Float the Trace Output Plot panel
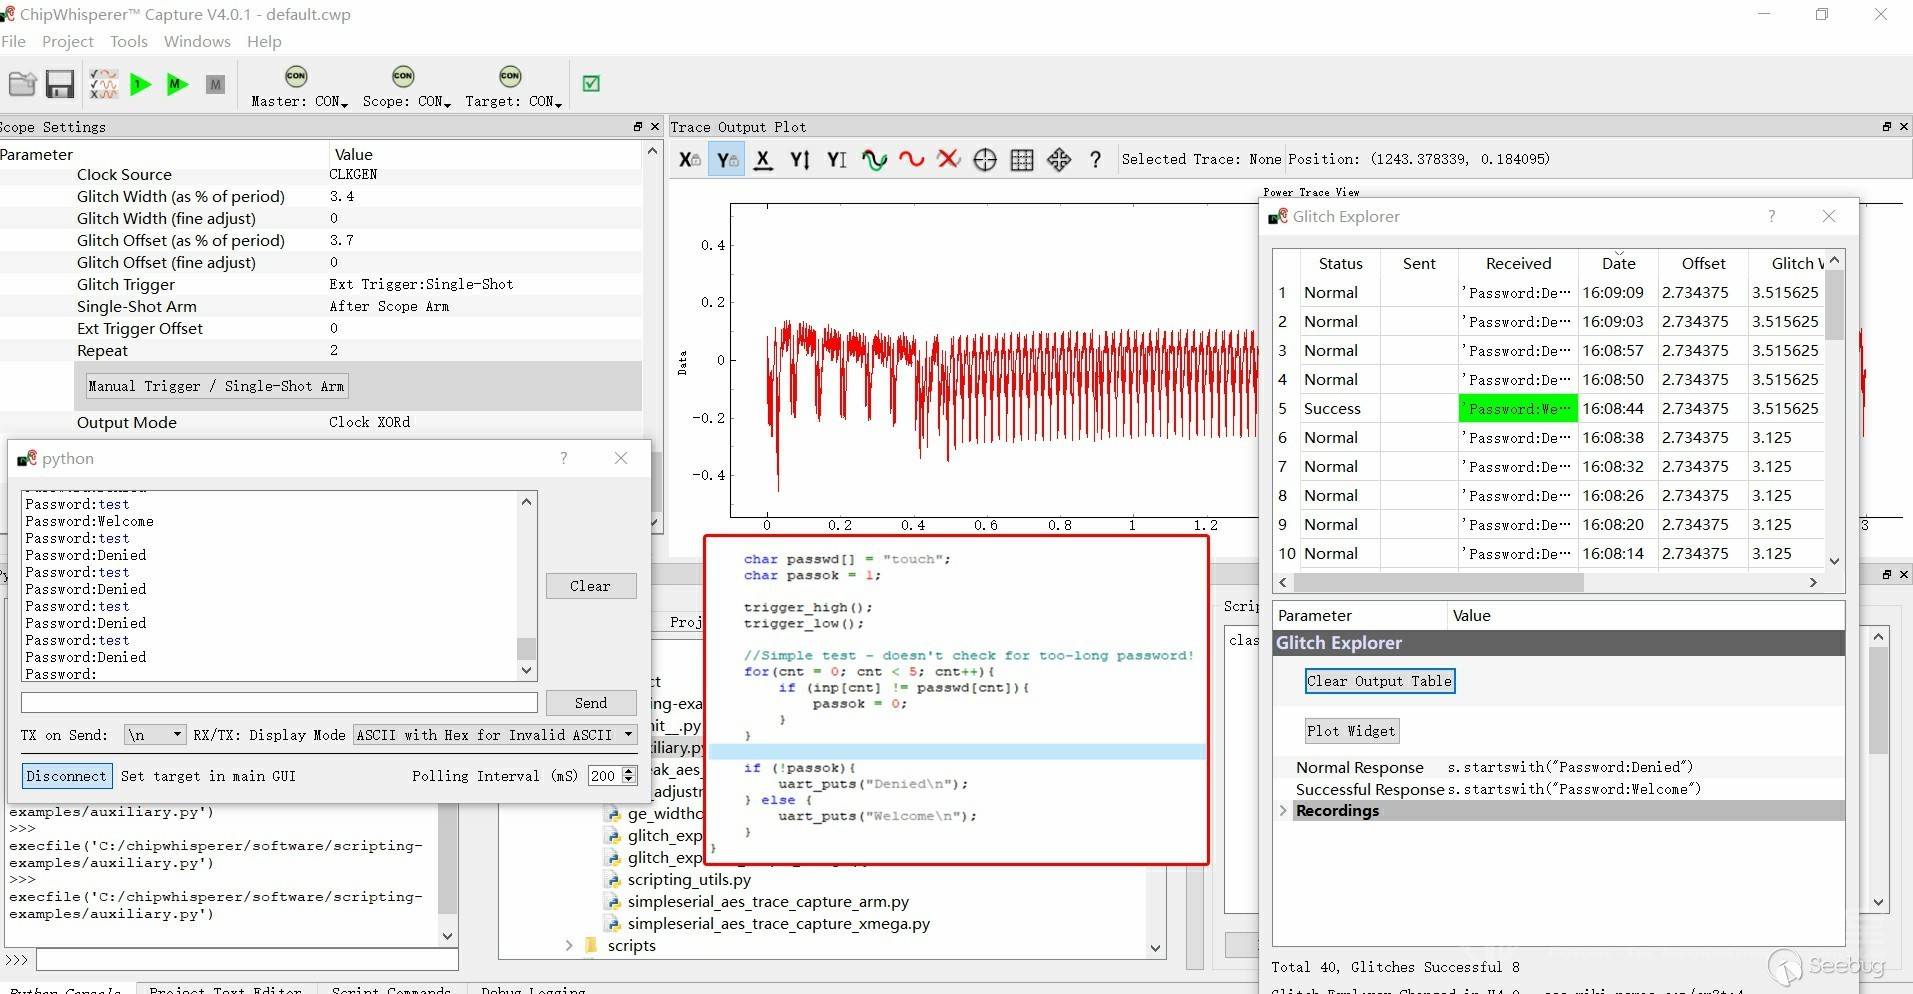Screen dimensions: 1913x994 [x=1886, y=127]
